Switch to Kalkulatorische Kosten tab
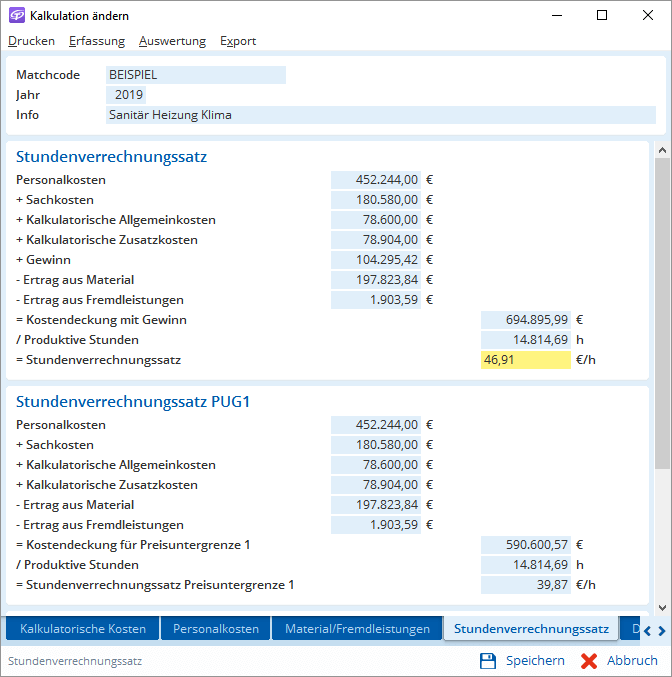The width and height of the screenshot is (672, 677). point(83,629)
